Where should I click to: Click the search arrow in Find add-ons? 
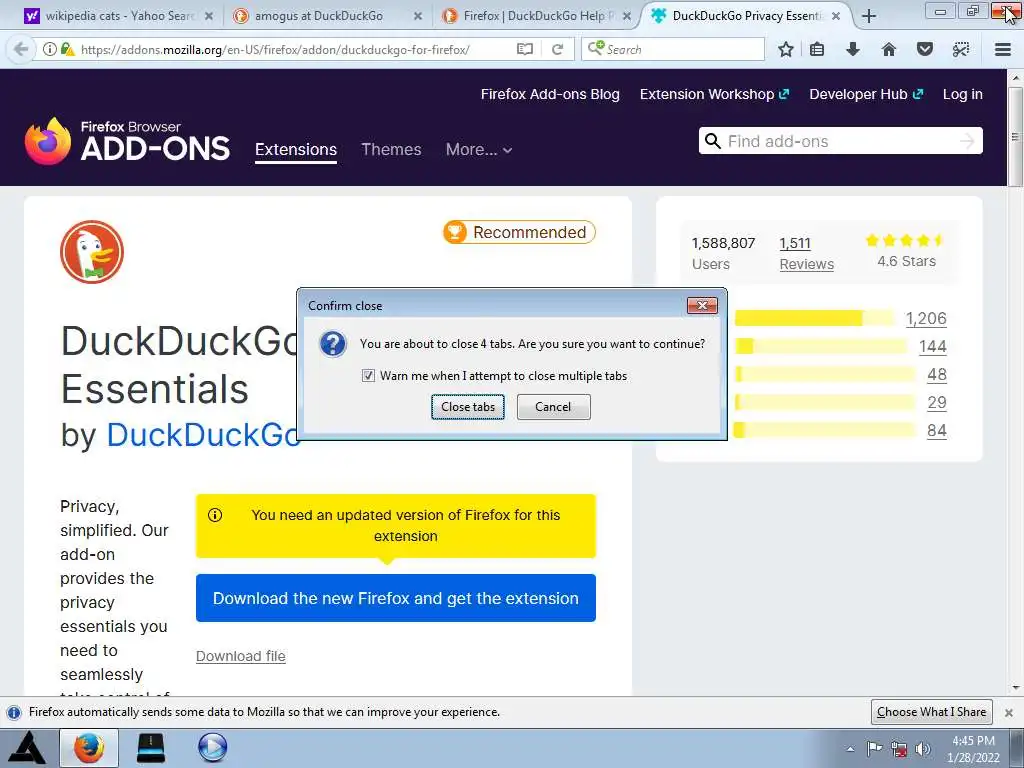pyautogui.click(x=967, y=141)
